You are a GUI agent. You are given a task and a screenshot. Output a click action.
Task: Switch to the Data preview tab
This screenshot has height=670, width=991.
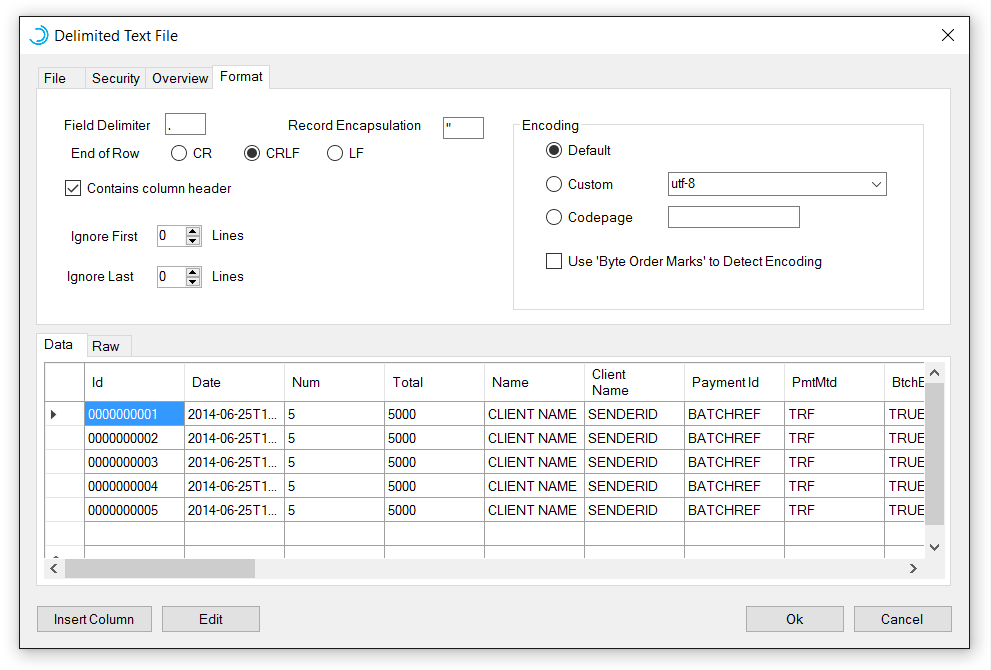coord(59,344)
